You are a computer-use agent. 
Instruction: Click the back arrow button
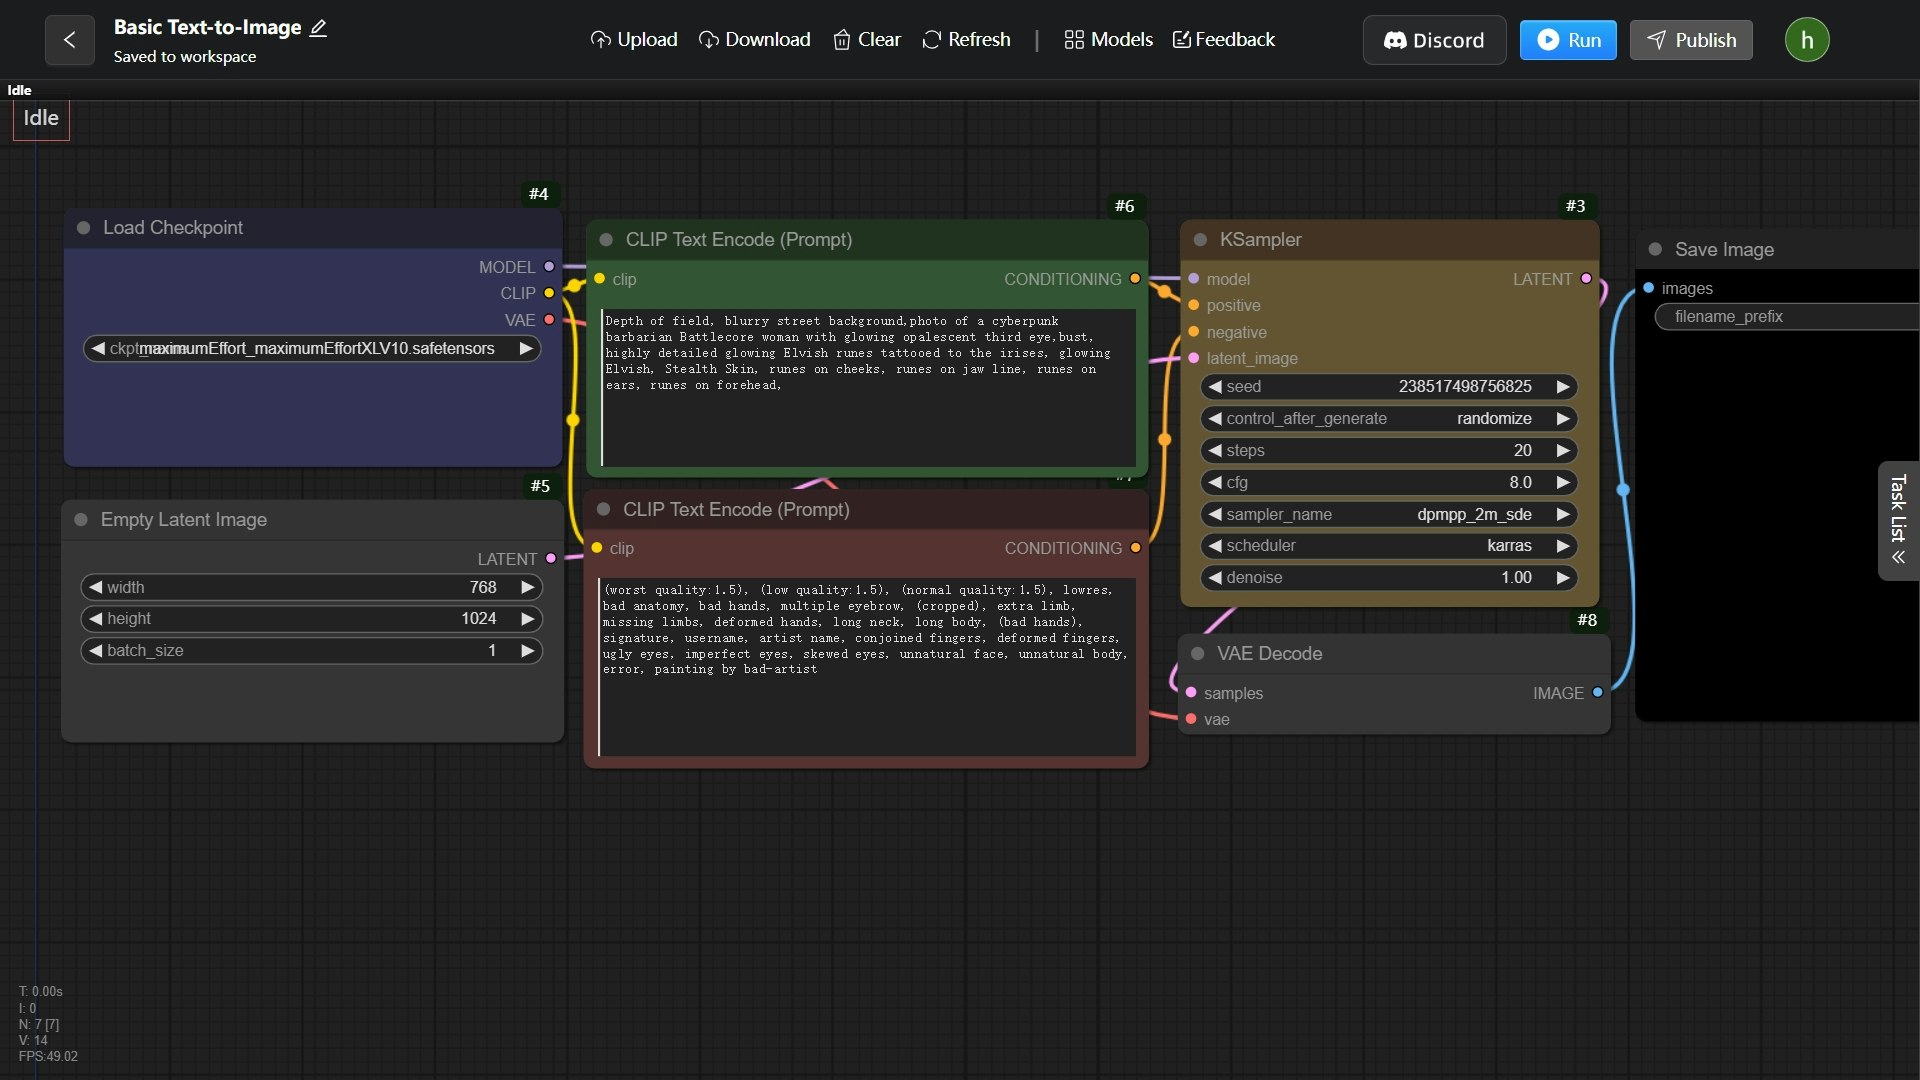[x=69, y=40]
